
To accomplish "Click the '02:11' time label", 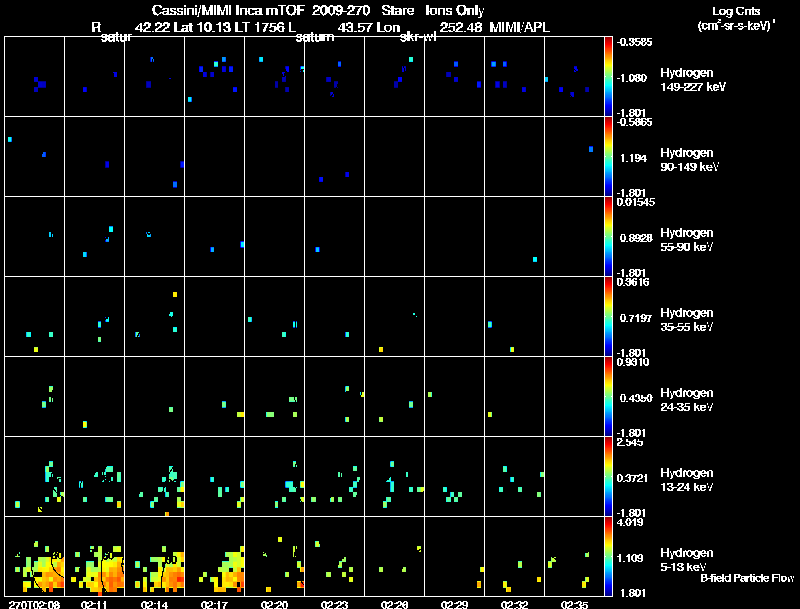I will [94, 604].
